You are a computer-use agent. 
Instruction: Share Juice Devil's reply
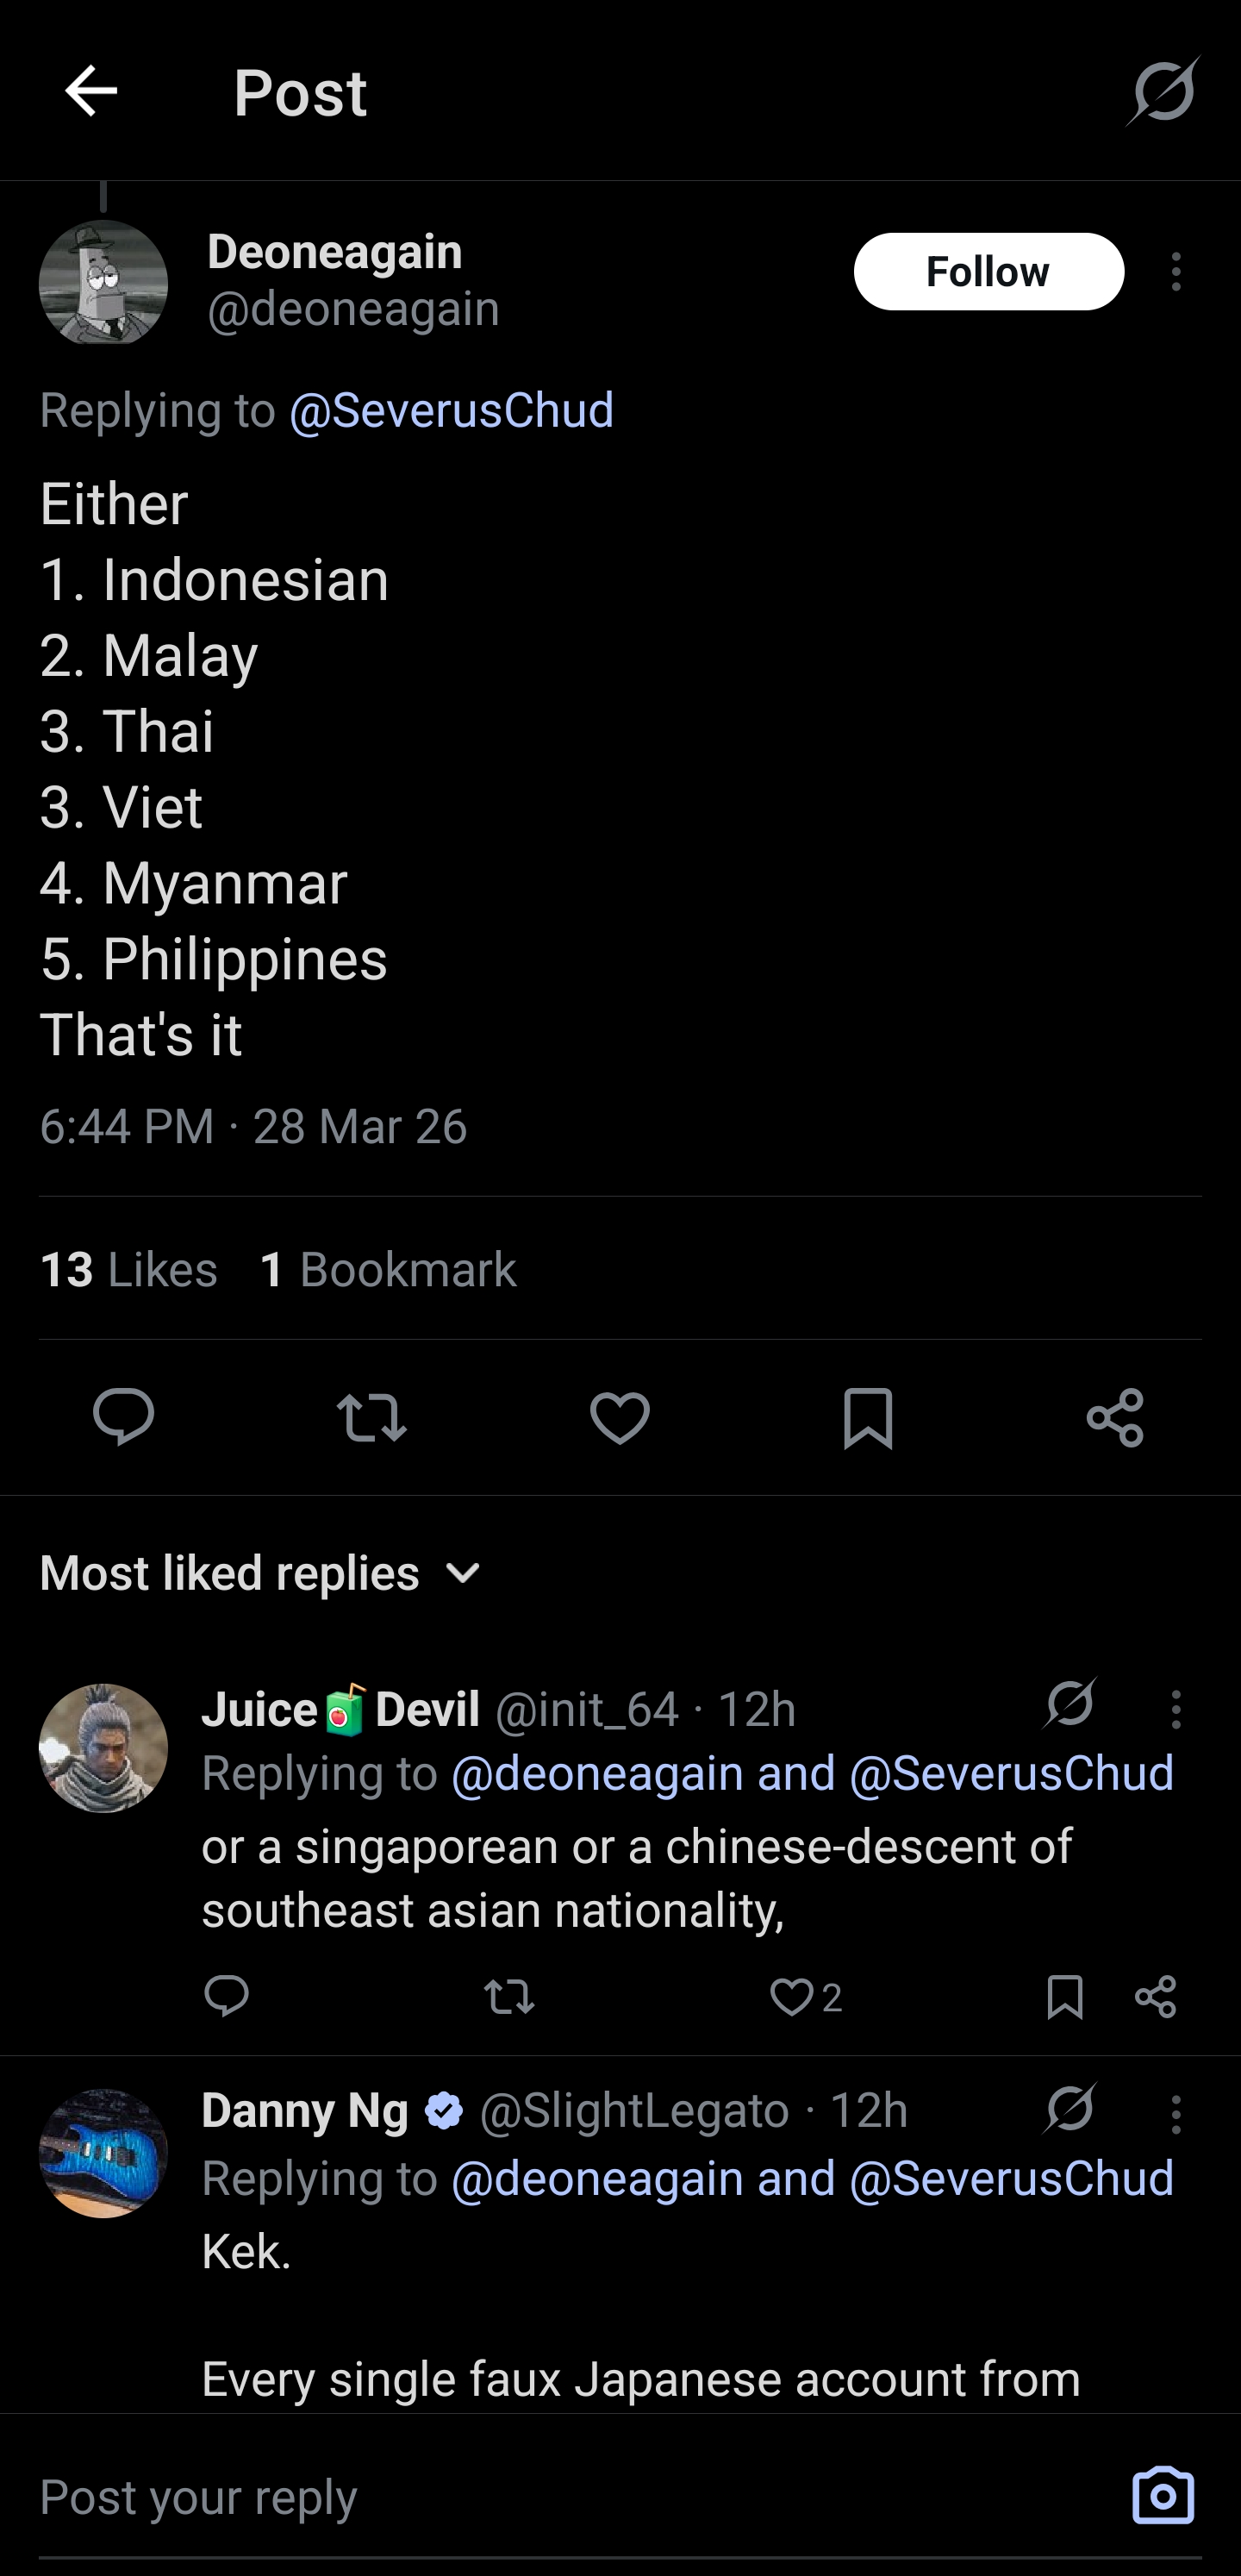point(1156,1997)
